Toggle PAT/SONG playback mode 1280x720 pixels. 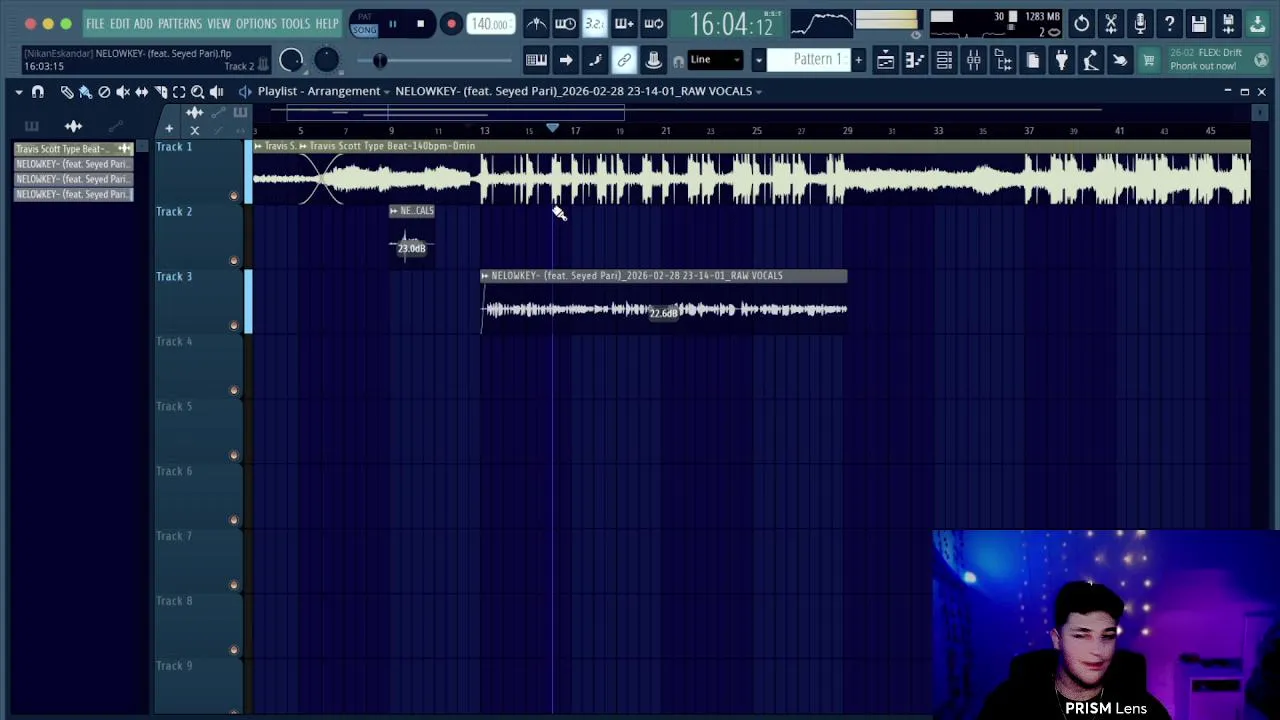point(364,24)
